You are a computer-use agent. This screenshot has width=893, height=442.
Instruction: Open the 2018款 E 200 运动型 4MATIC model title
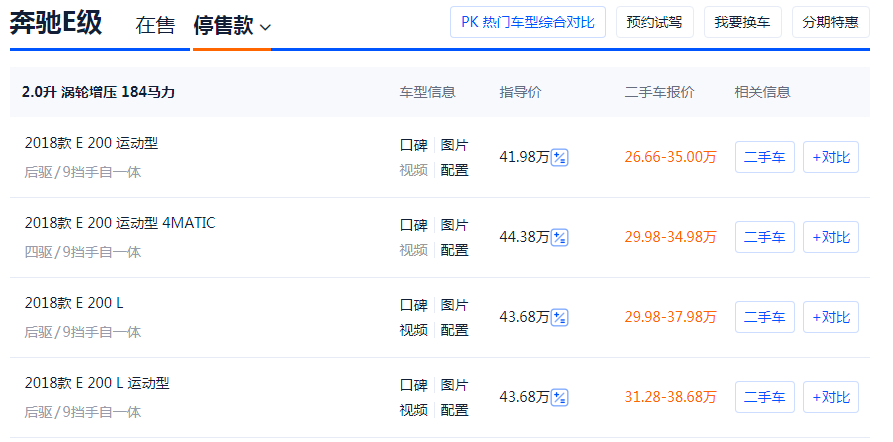[x=120, y=223]
